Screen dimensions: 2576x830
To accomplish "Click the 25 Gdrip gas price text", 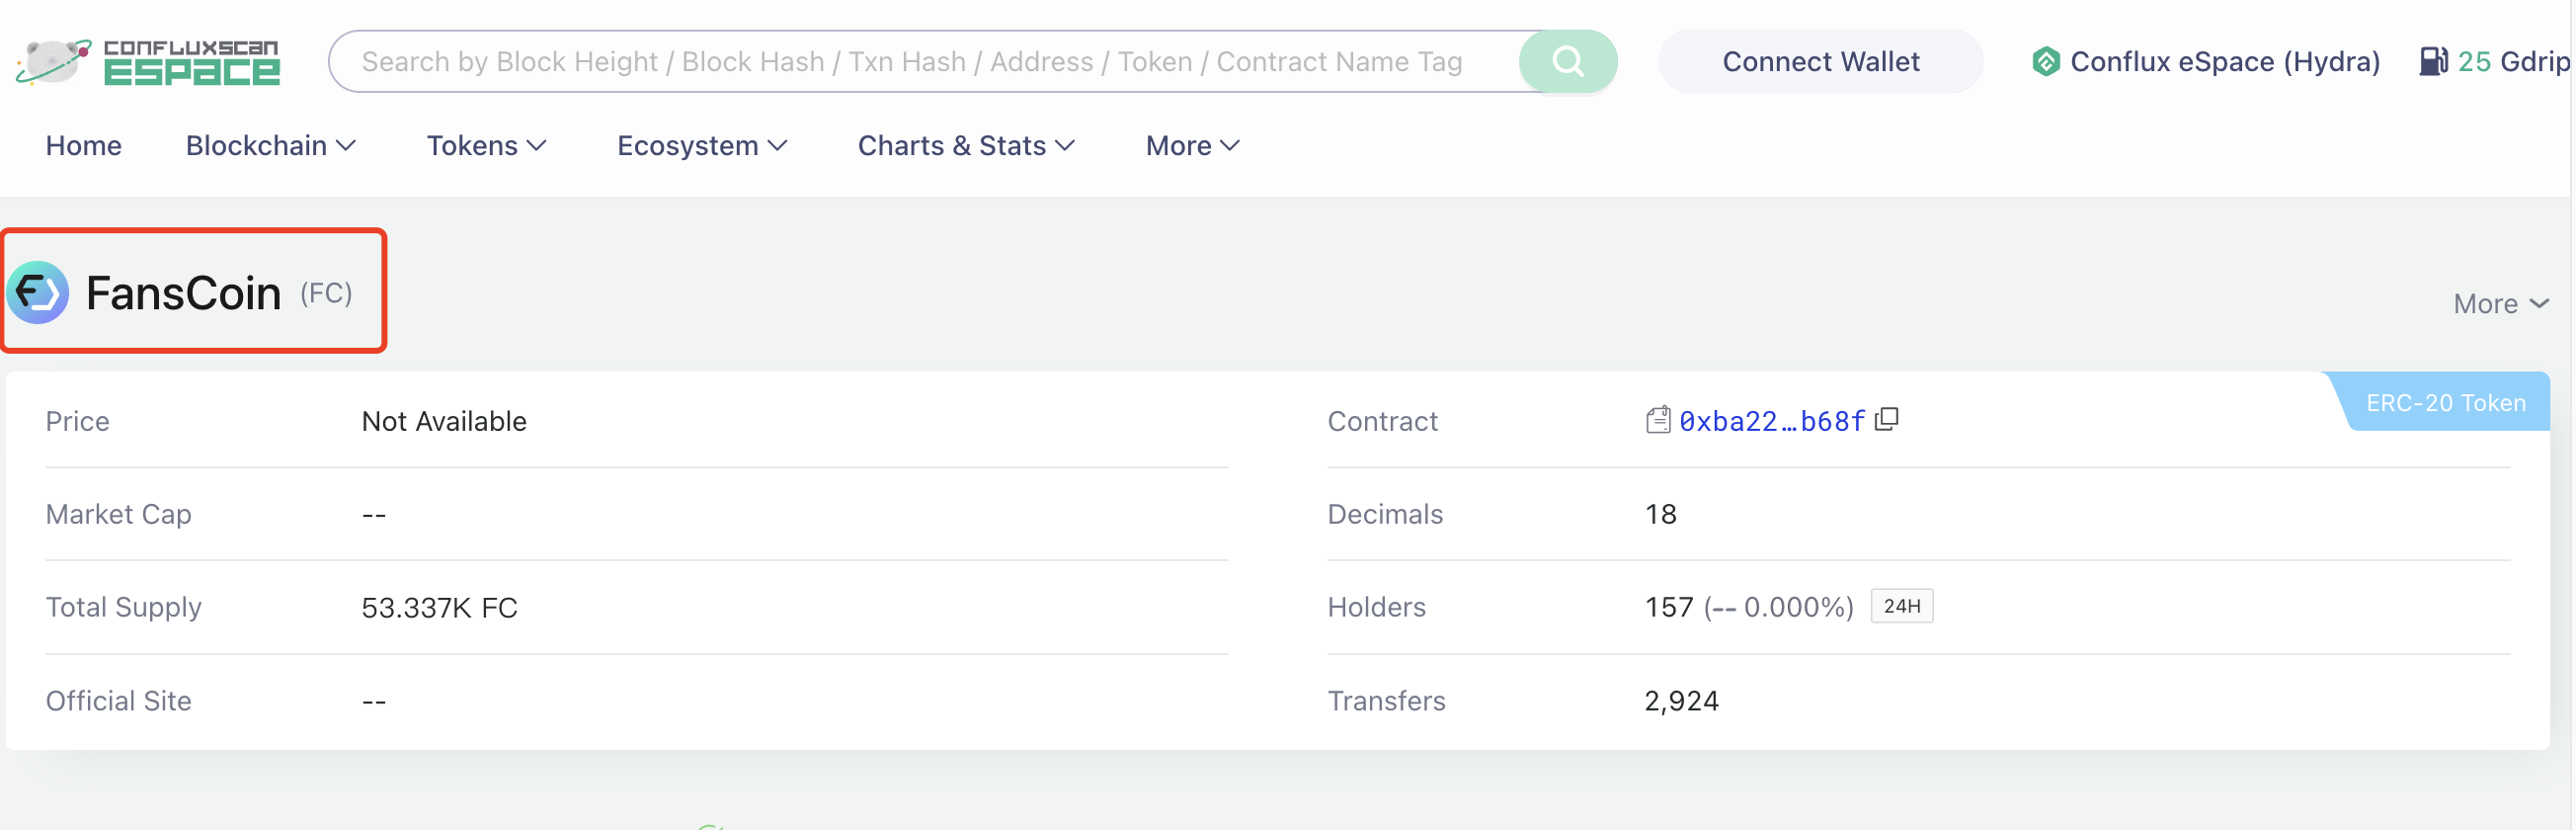I will [2512, 62].
